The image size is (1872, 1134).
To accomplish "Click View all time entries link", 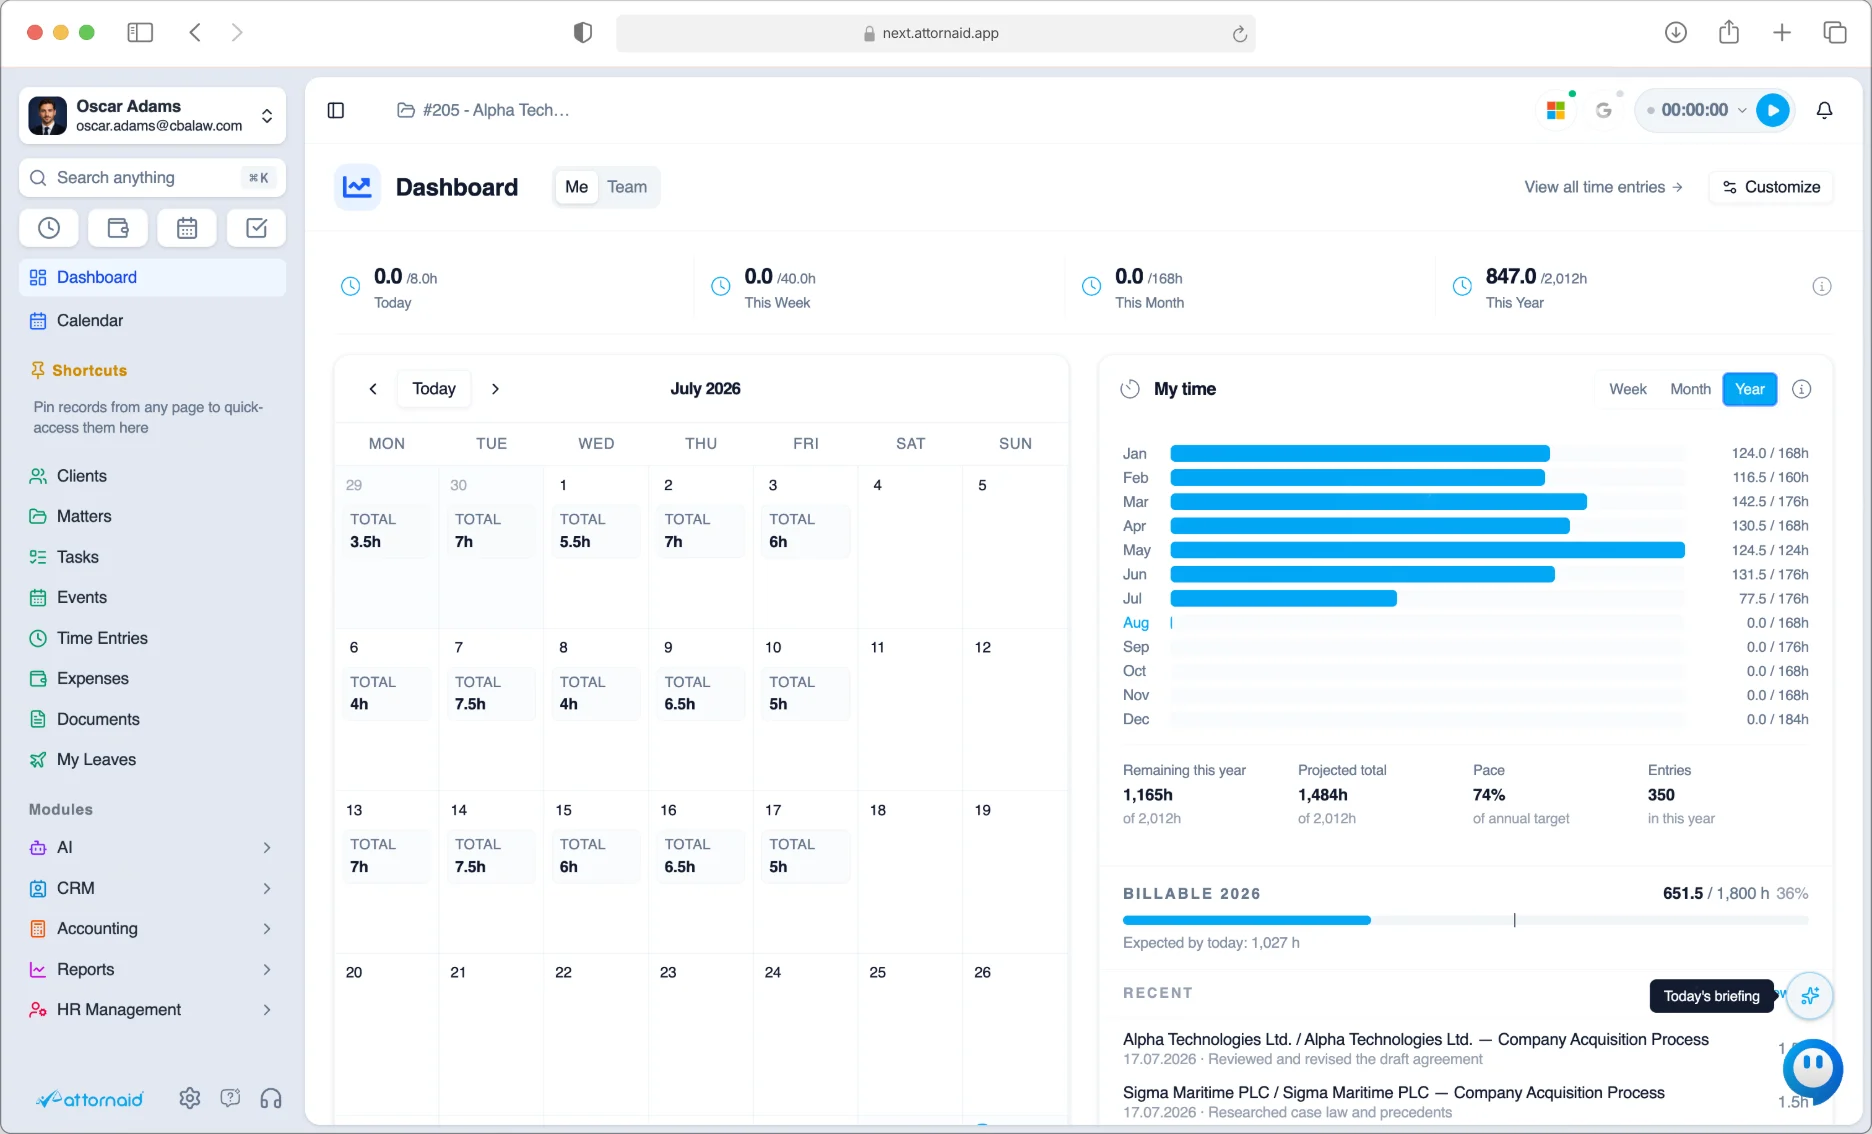I will pos(1603,187).
